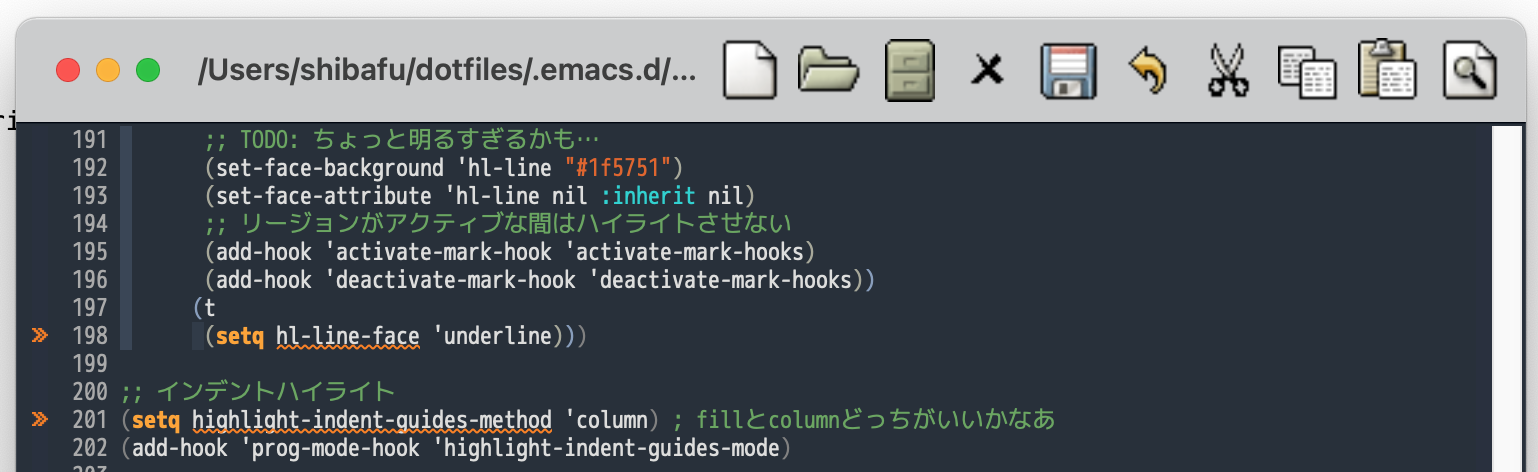Click the warning marker beside line 198

pyautogui.click(x=40, y=336)
